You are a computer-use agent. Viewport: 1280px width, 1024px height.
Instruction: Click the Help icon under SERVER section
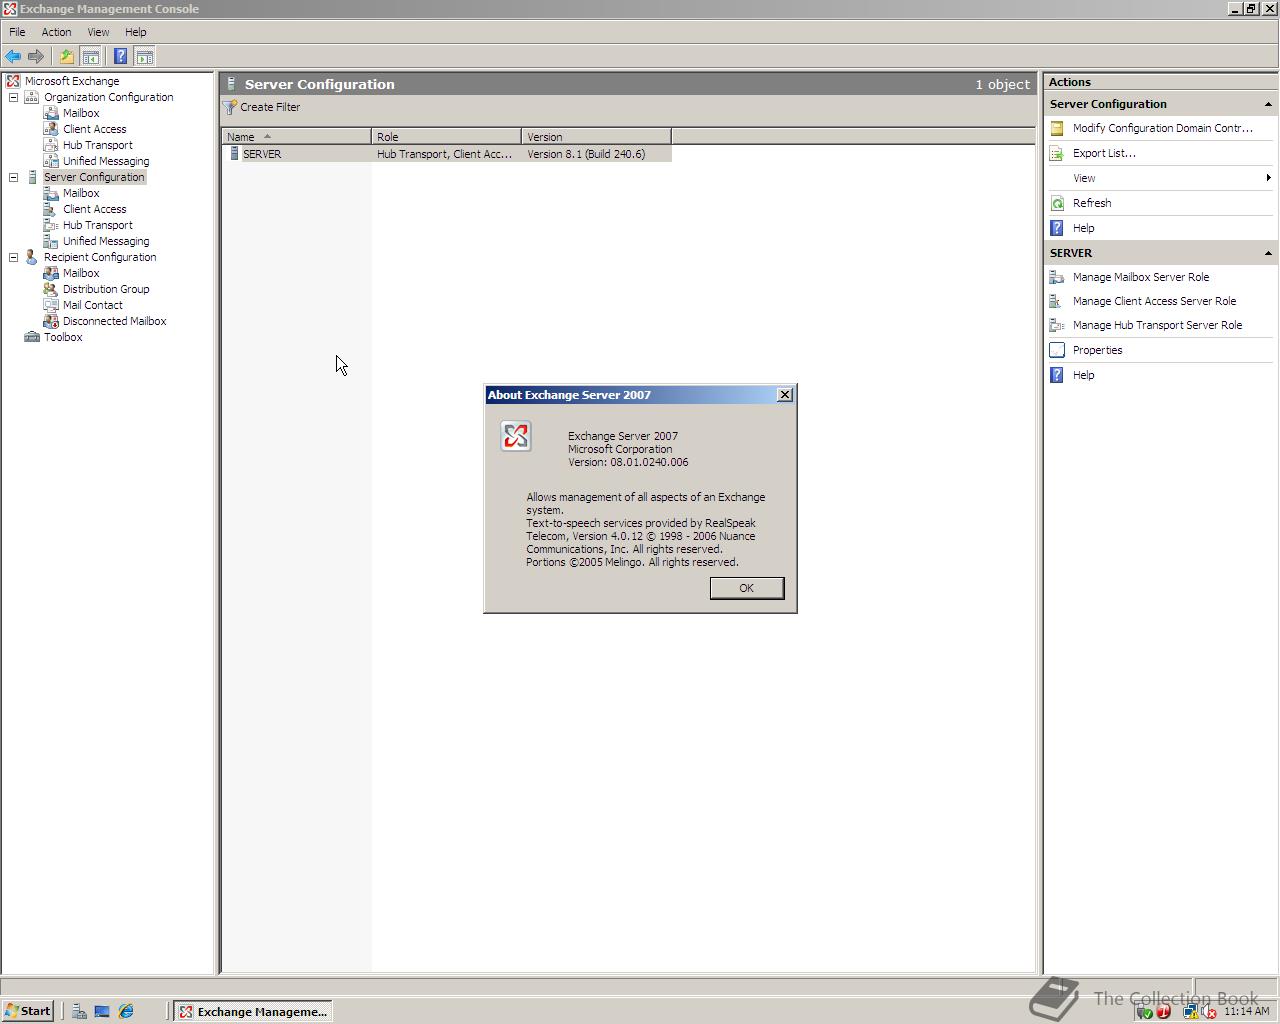tap(1057, 375)
